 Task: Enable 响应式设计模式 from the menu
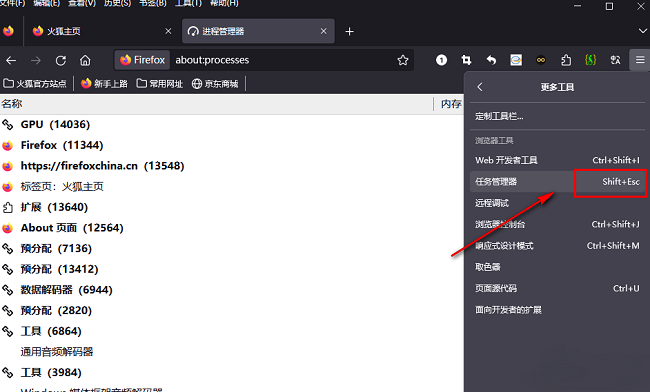click(557, 246)
